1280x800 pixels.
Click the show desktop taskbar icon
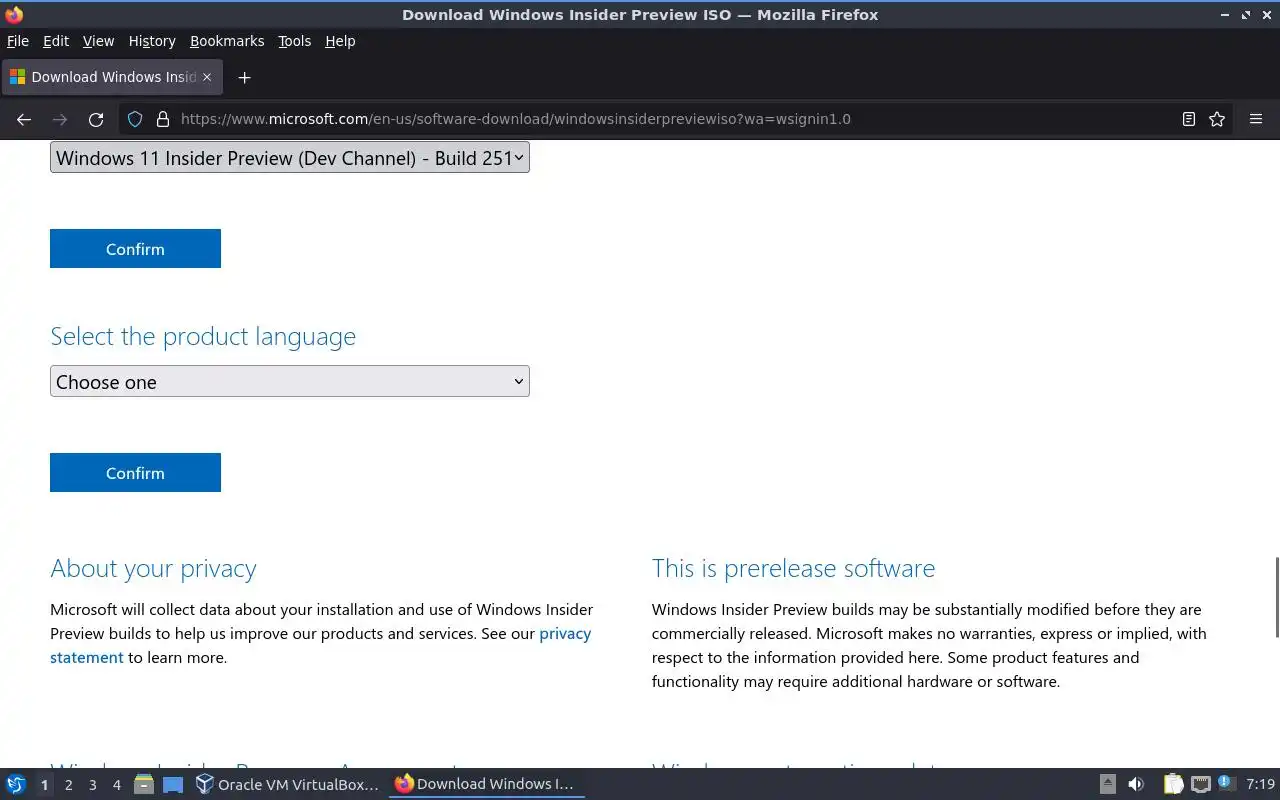pos(173,785)
